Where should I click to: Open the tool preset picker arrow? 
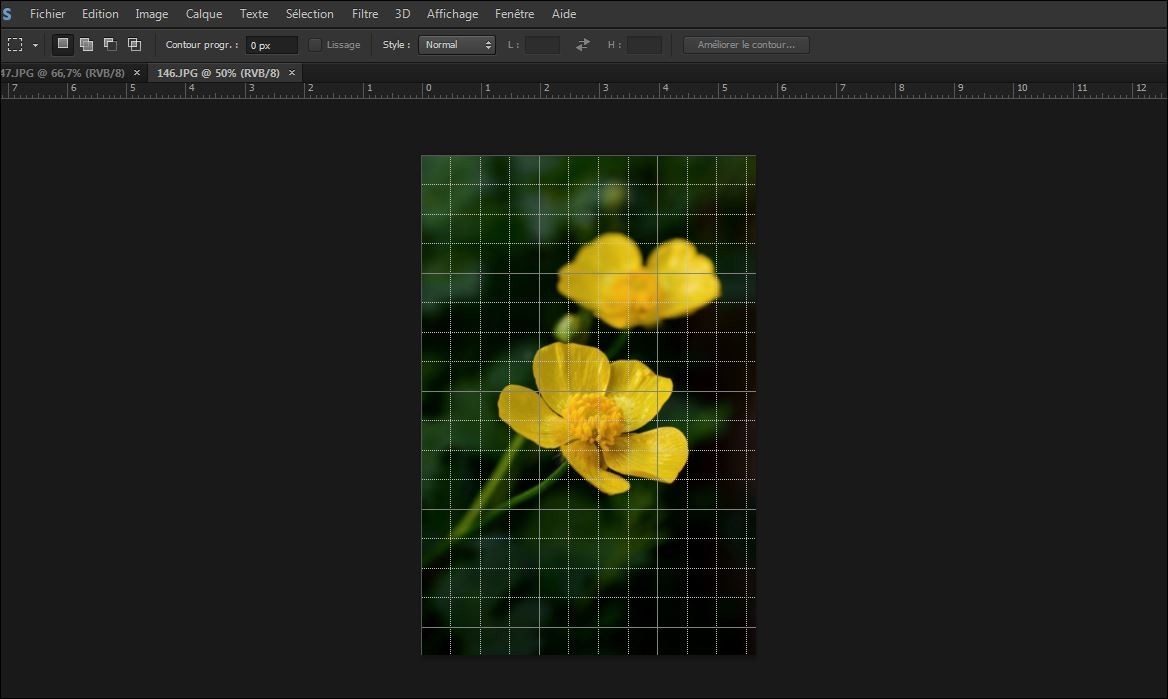pyautogui.click(x=35, y=45)
